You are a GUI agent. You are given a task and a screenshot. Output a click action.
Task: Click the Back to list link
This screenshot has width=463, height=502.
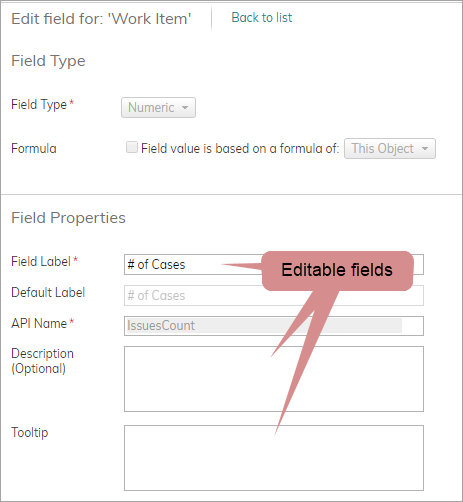pyautogui.click(x=262, y=18)
